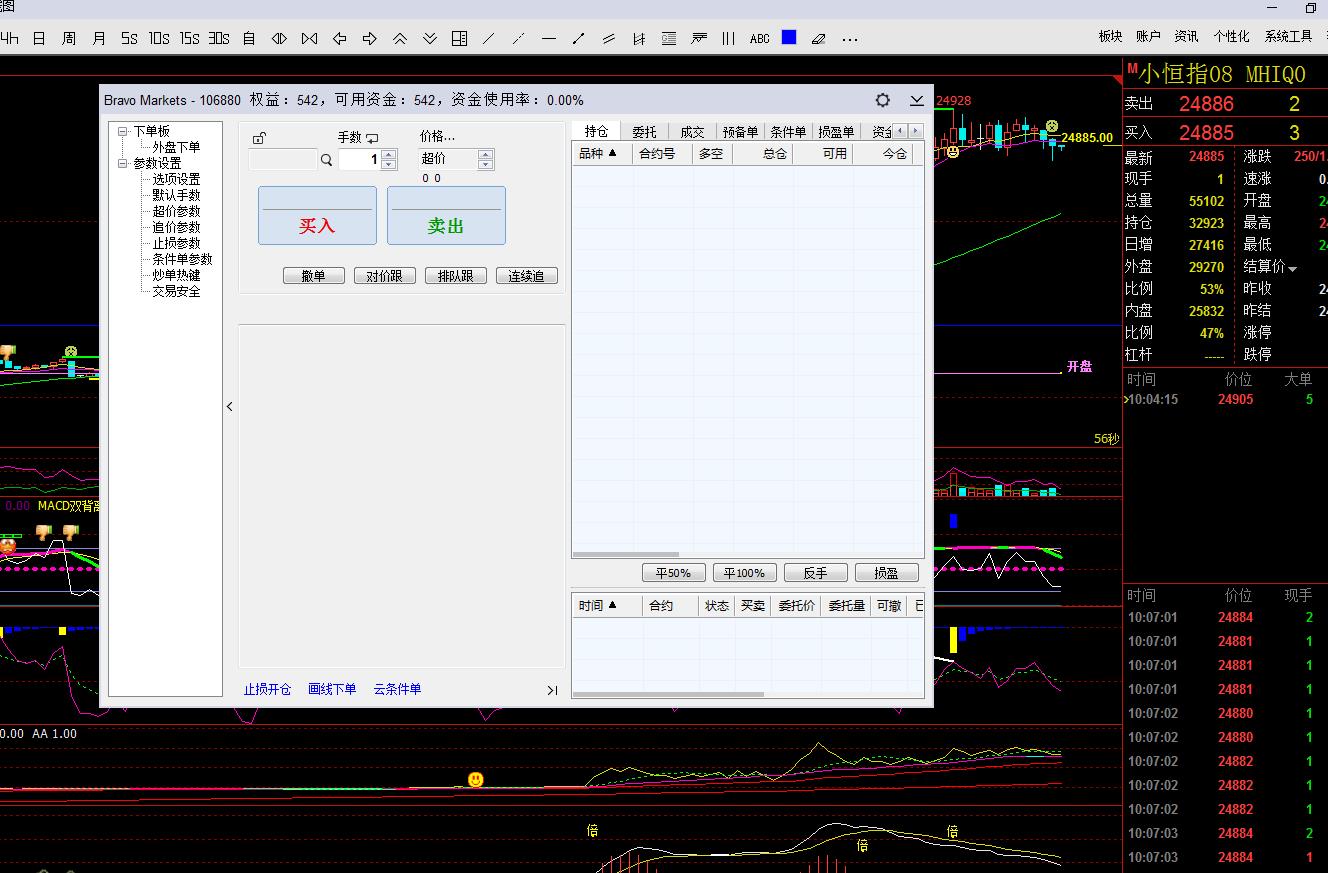Viewport: 1328px width, 873px height.
Task: Toggle the 手数 enter-key icon
Action: tap(373, 138)
